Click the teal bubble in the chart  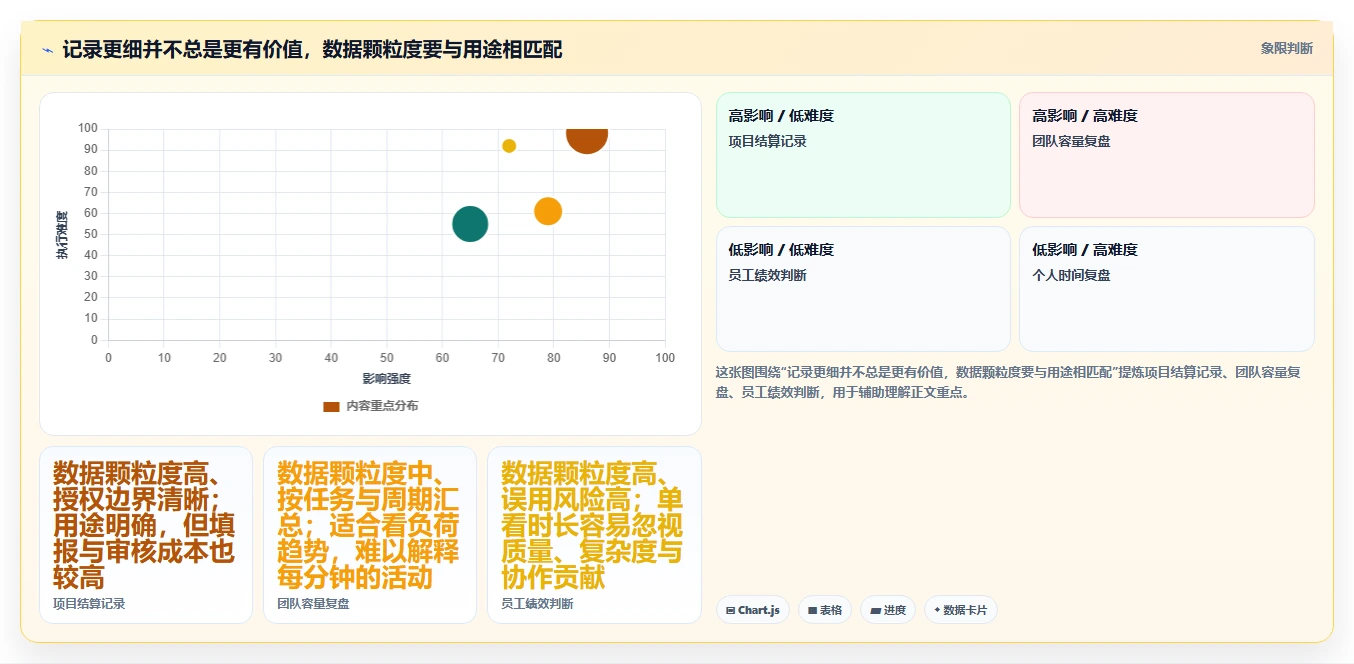(x=470, y=224)
